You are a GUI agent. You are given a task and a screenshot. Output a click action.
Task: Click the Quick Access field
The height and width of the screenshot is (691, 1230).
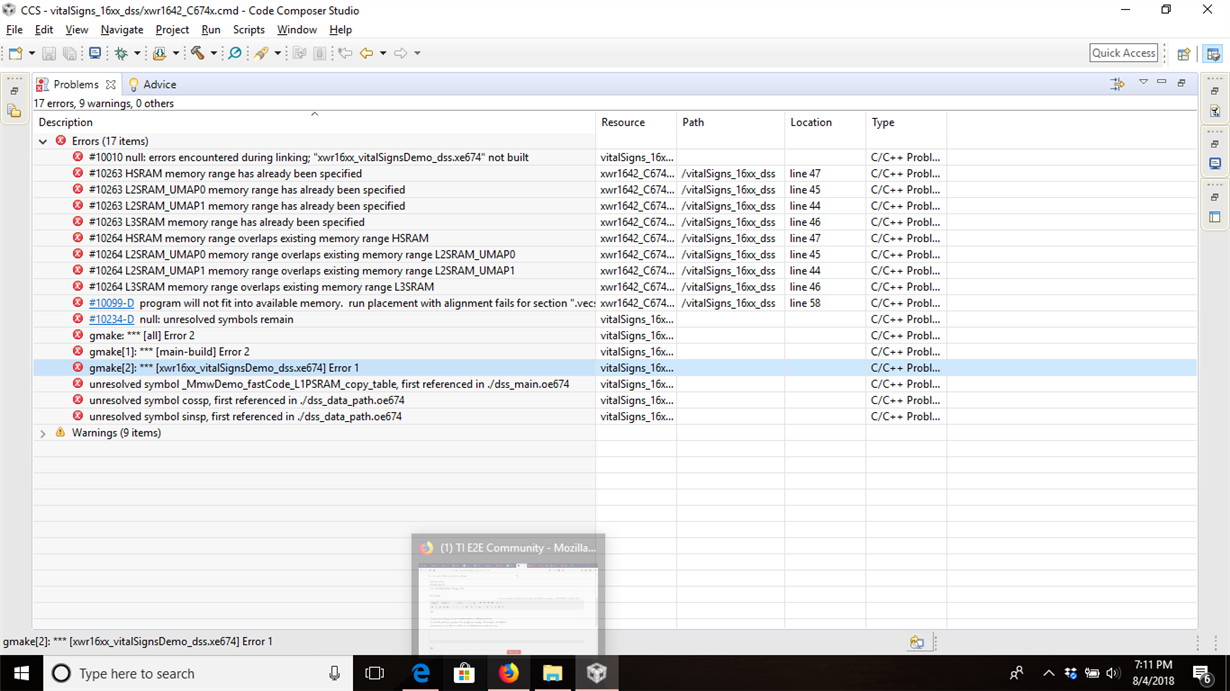tap(1124, 53)
